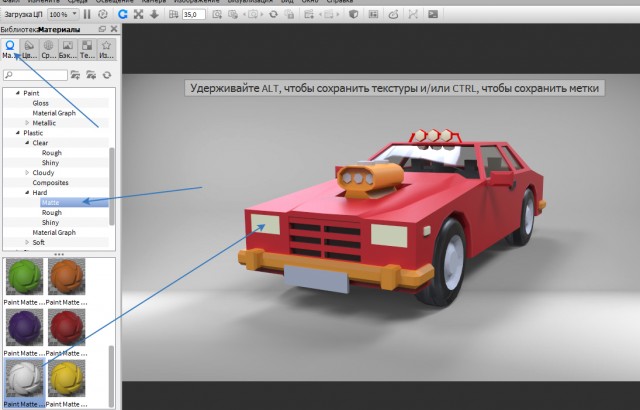Click the 35,0 focal length field
Screen dimensions: 640x410
click(193, 15)
